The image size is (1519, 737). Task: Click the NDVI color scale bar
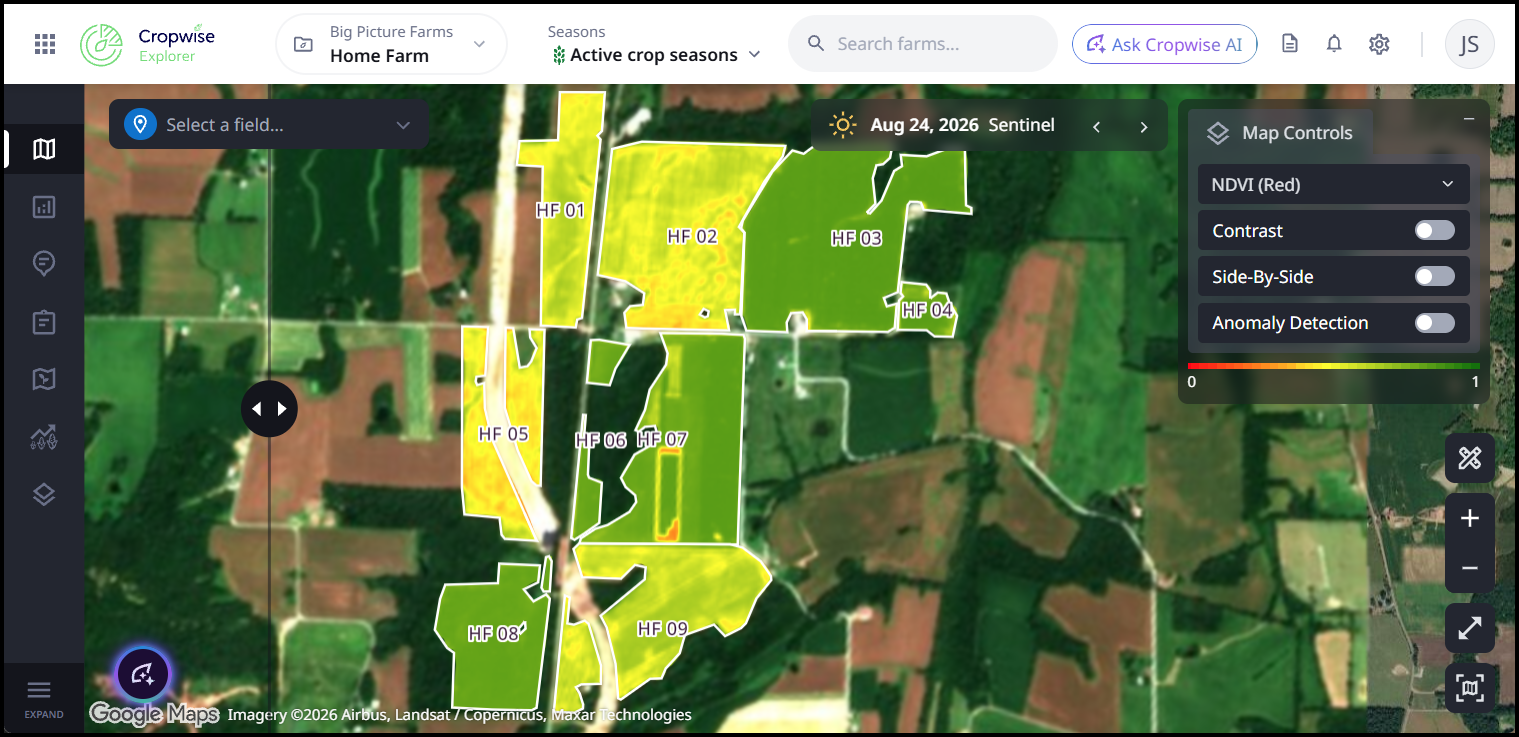click(x=1334, y=366)
